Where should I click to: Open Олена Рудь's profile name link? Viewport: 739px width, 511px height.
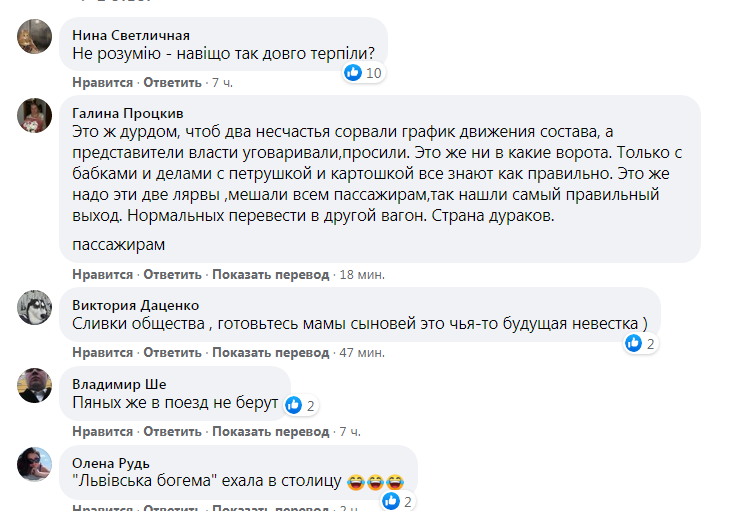pyautogui.click(x=111, y=462)
